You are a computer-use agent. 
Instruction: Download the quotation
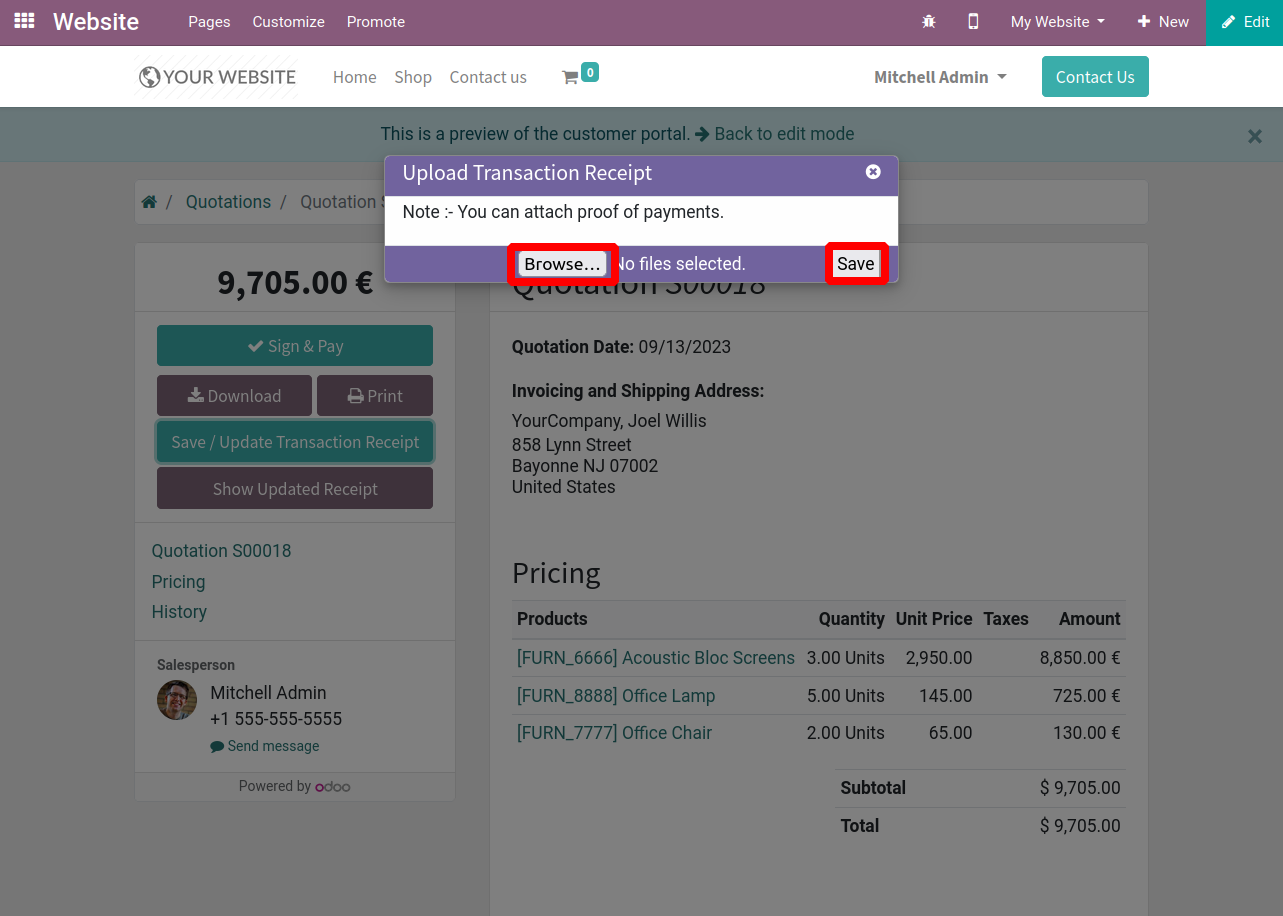[234, 396]
